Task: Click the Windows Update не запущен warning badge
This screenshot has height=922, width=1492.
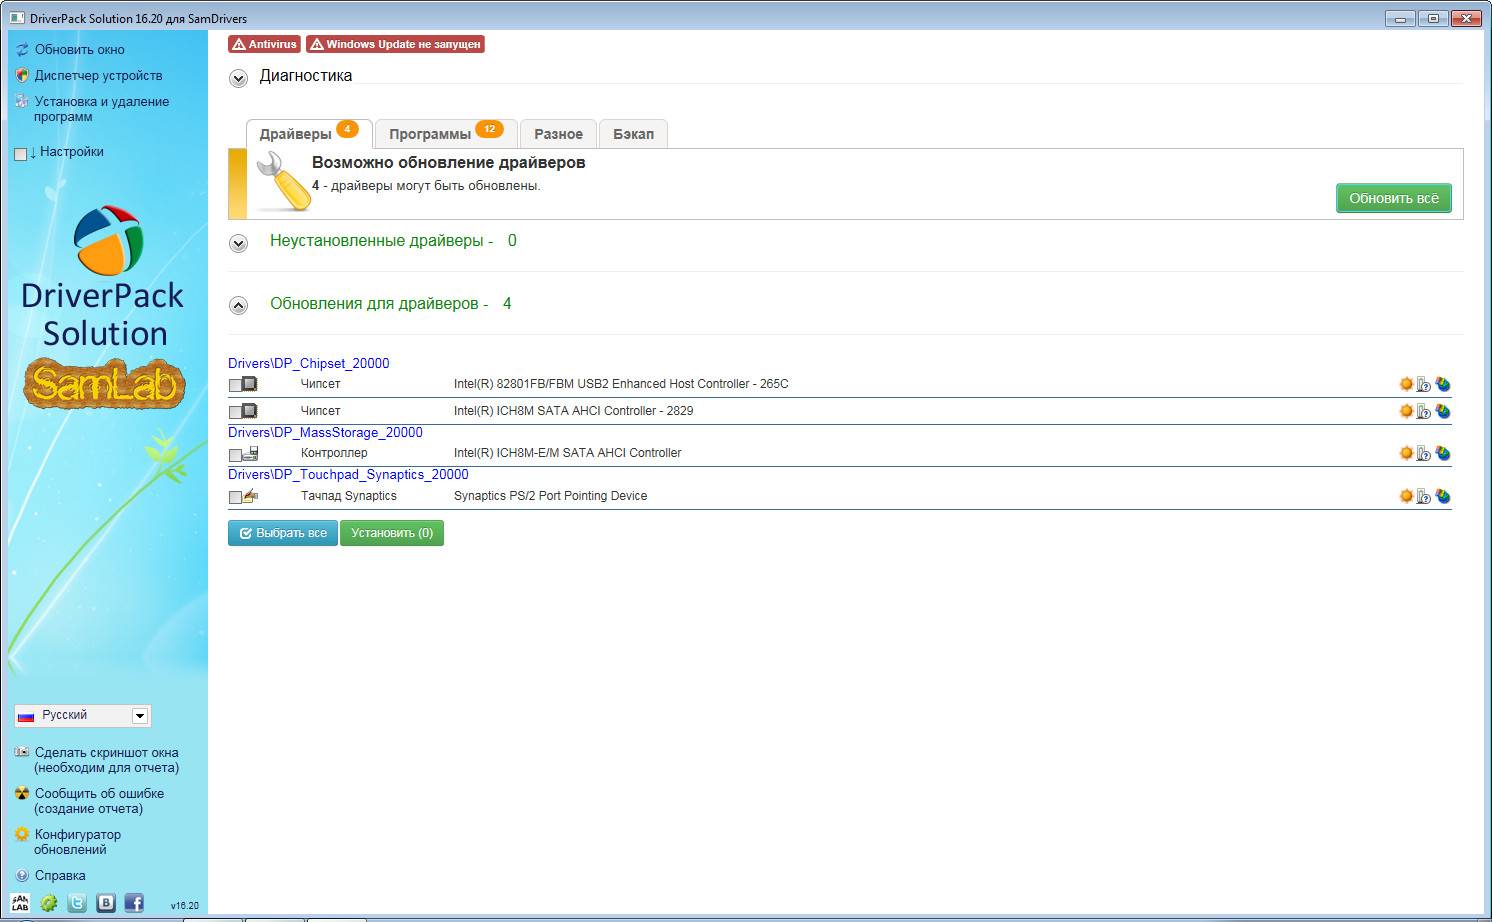Action: pyautogui.click(x=395, y=44)
